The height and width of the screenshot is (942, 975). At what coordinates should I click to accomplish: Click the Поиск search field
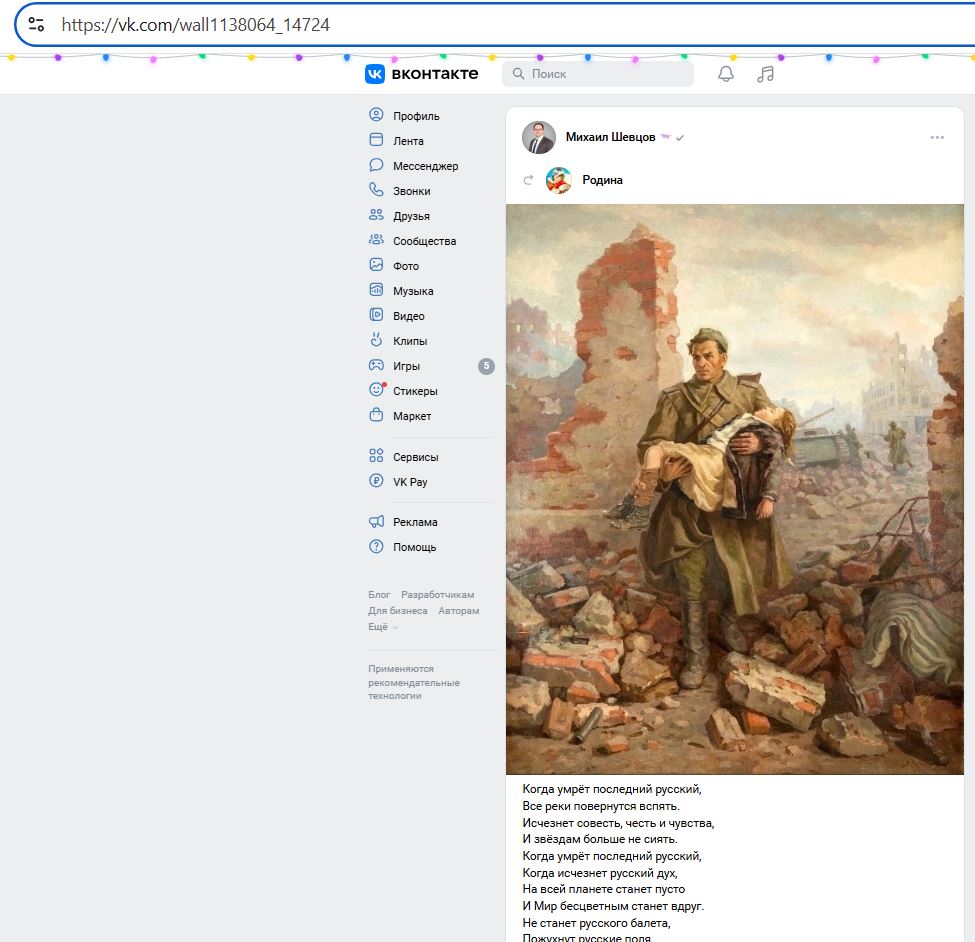tap(598, 74)
